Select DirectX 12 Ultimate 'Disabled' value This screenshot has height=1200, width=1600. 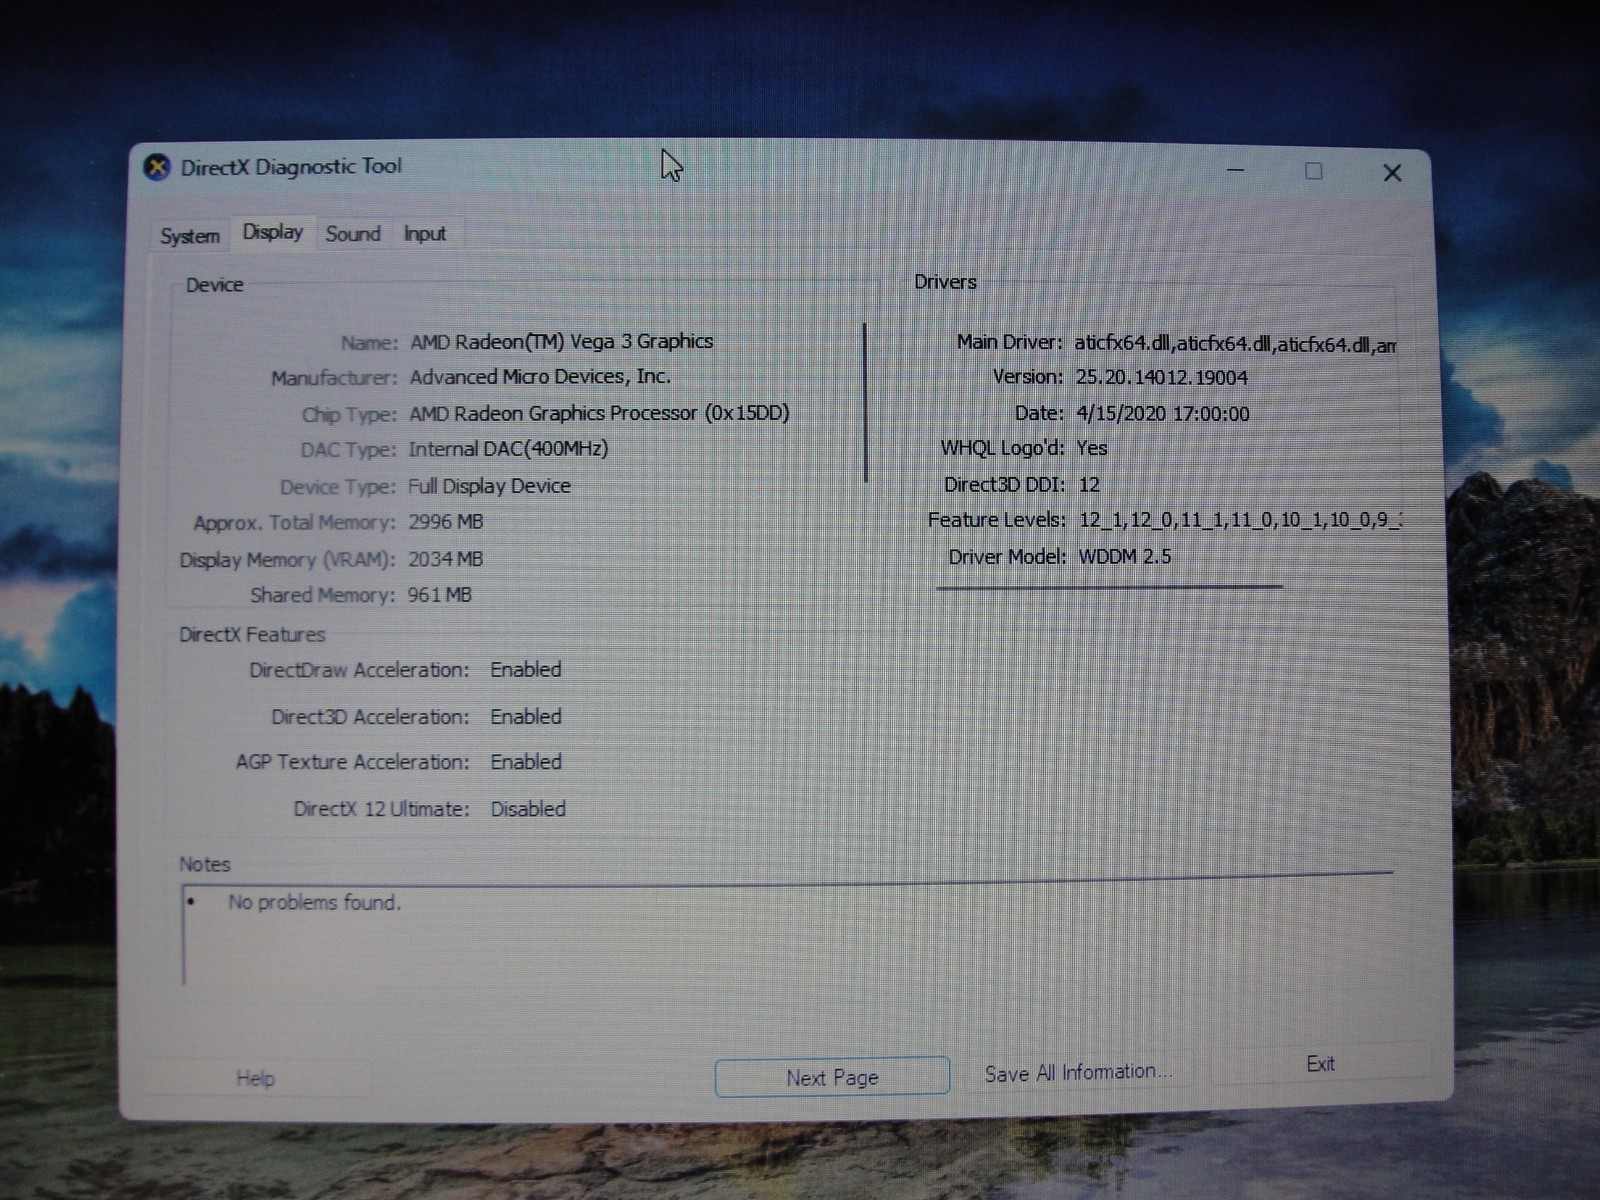point(528,809)
